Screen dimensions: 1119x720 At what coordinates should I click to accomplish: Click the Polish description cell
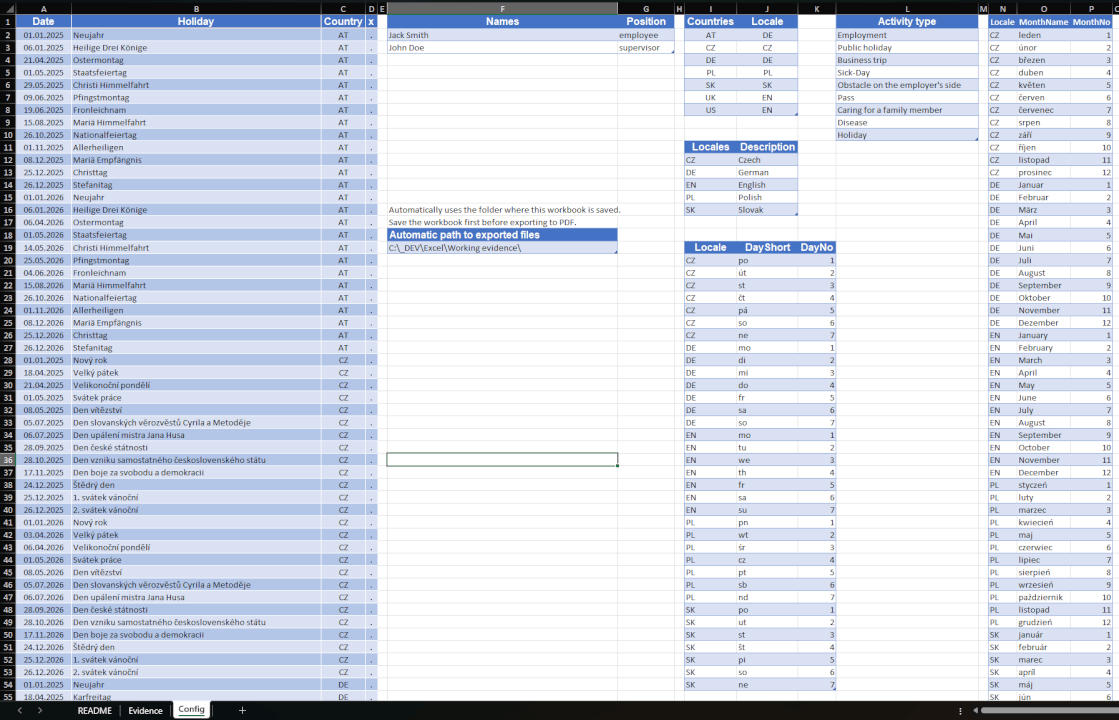(767, 198)
